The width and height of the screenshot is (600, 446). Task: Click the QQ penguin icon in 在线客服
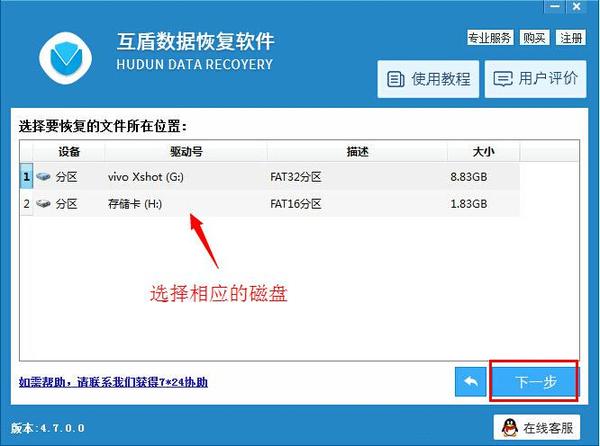[x=509, y=428]
